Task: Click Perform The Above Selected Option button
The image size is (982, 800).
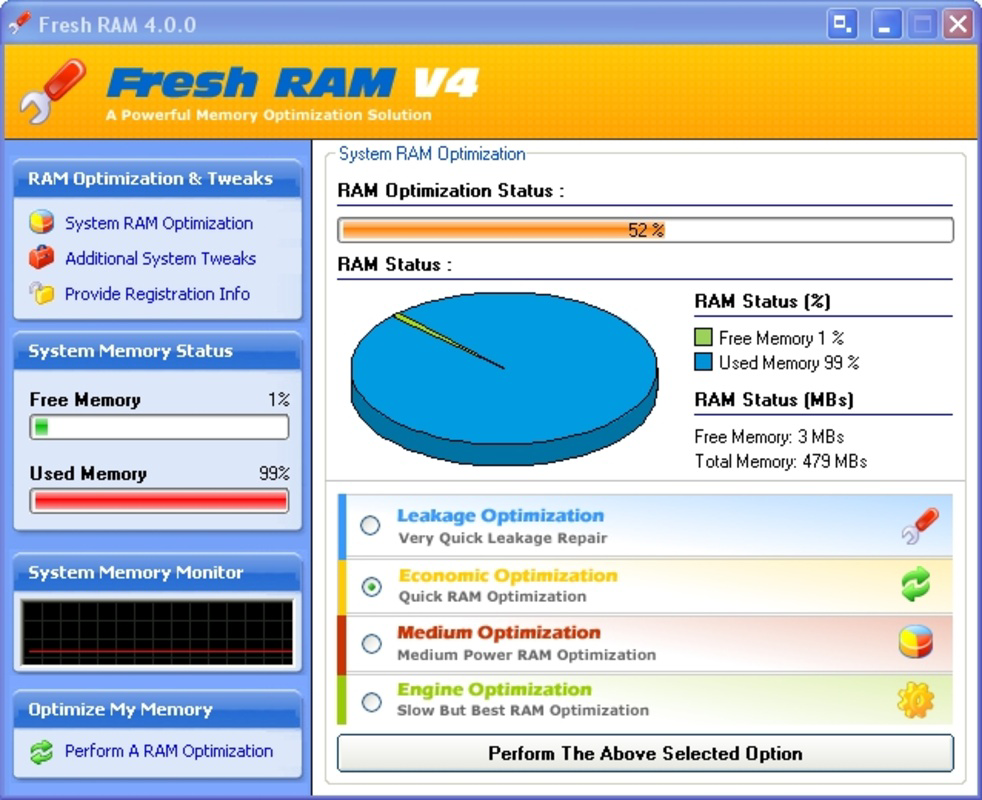Action: 645,753
